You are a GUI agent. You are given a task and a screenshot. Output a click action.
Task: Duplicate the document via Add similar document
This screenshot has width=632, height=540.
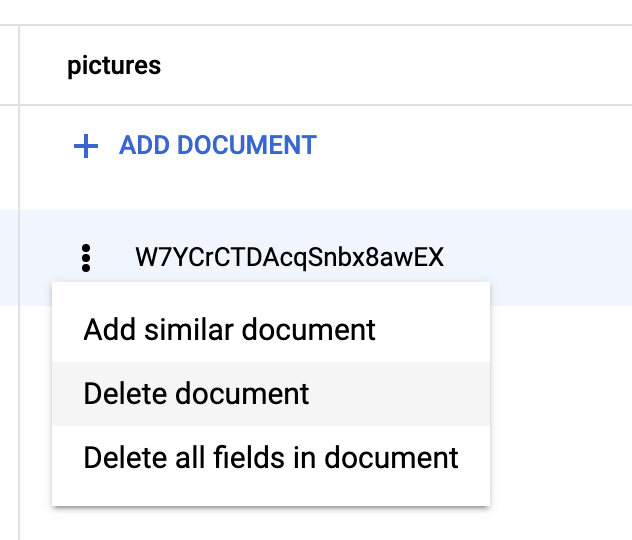tap(230, 329)
